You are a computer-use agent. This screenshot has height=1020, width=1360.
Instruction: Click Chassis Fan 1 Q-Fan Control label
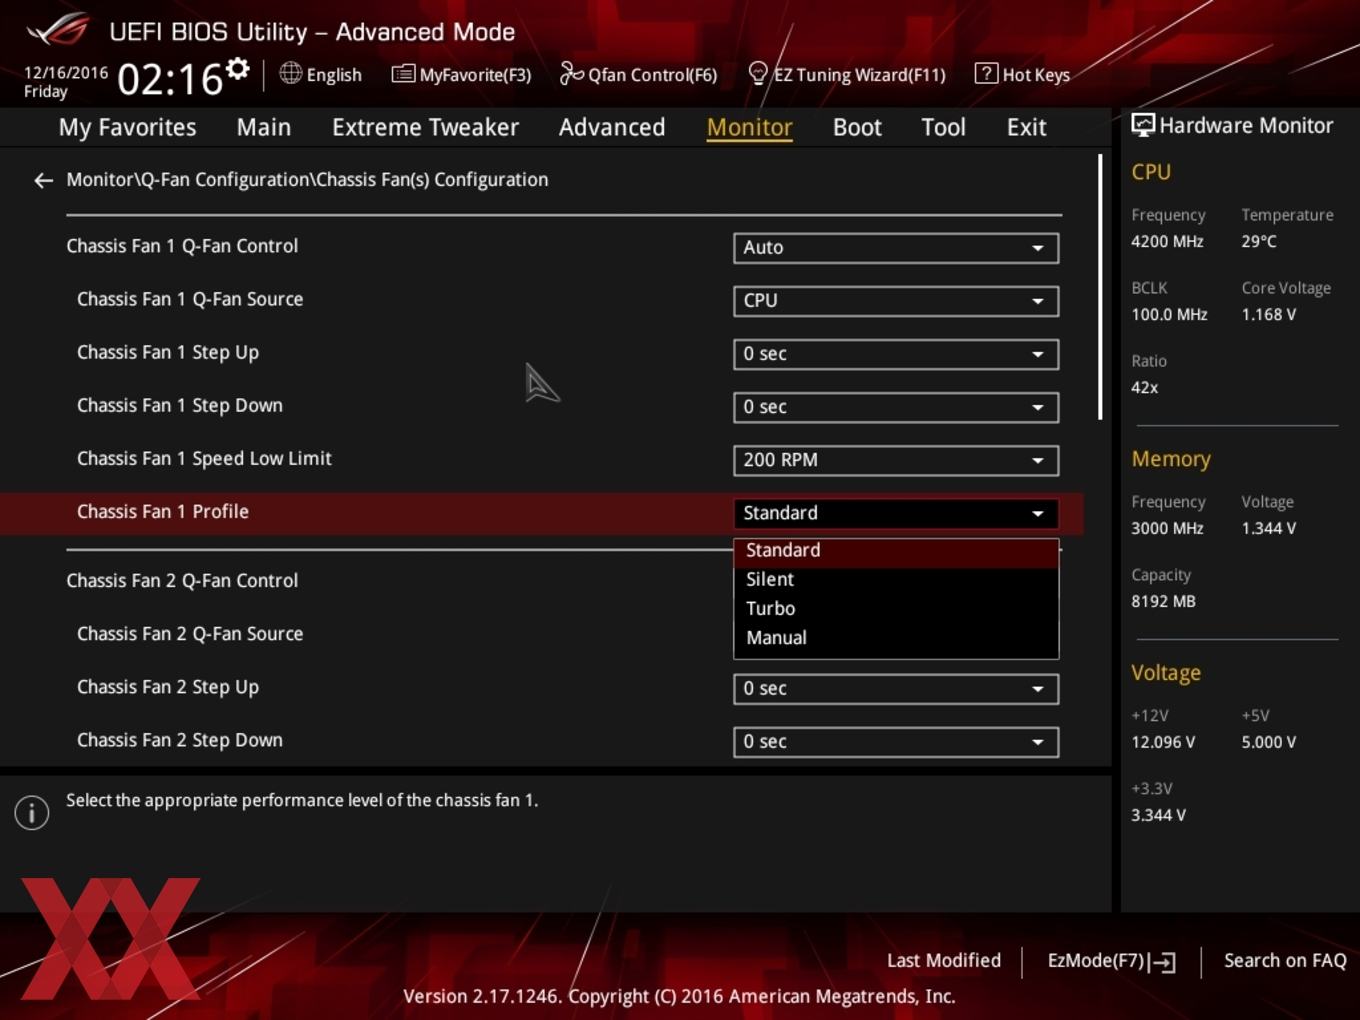(x=182, y=246)
